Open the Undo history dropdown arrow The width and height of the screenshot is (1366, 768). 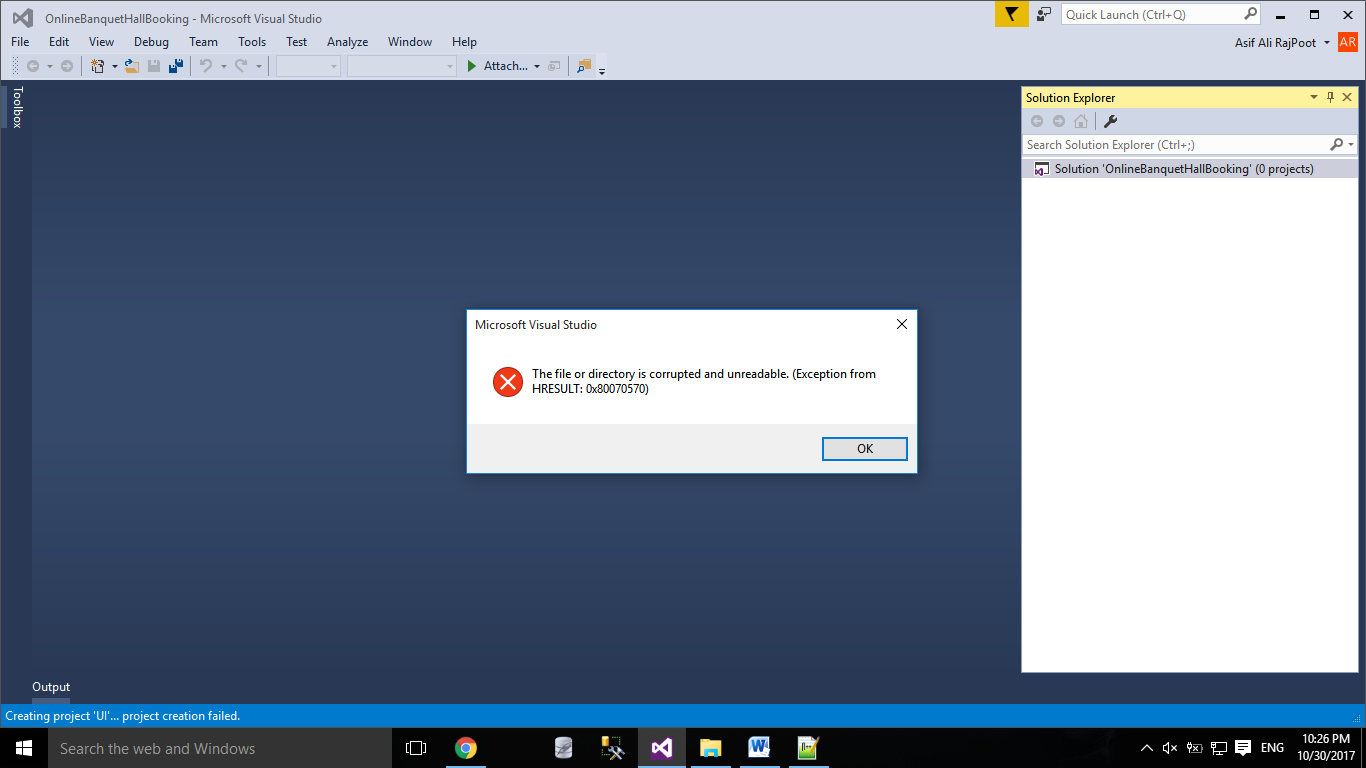[x=222, y=67]
